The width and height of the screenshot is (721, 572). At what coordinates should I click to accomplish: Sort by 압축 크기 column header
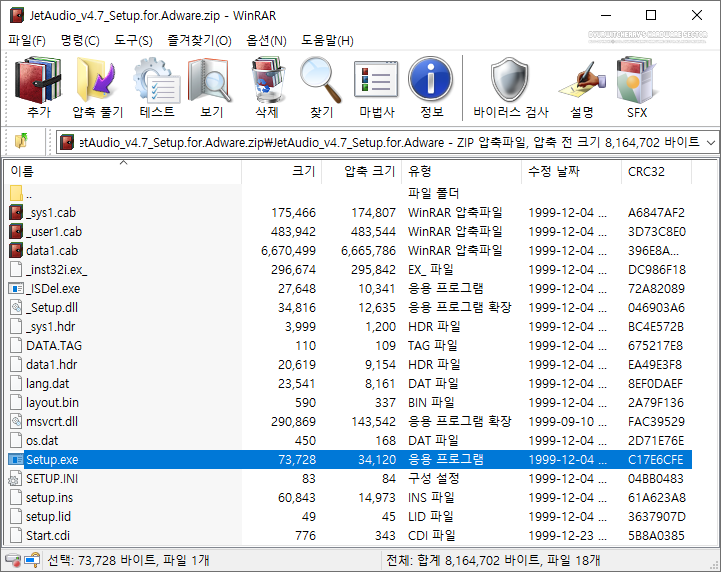click(x=361, y=172)
